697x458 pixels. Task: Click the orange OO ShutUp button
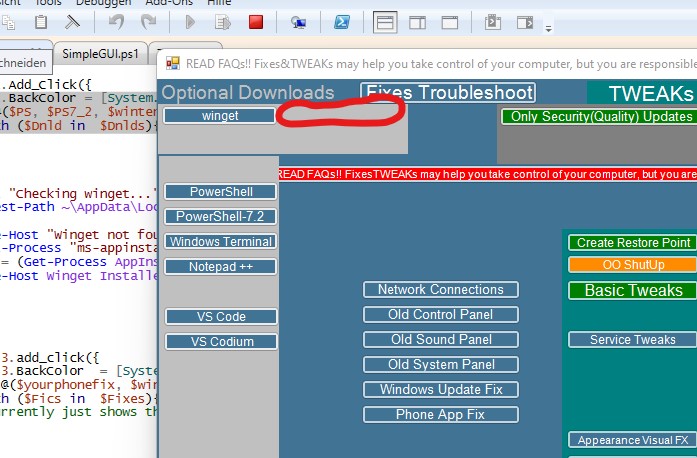point(633,265)
